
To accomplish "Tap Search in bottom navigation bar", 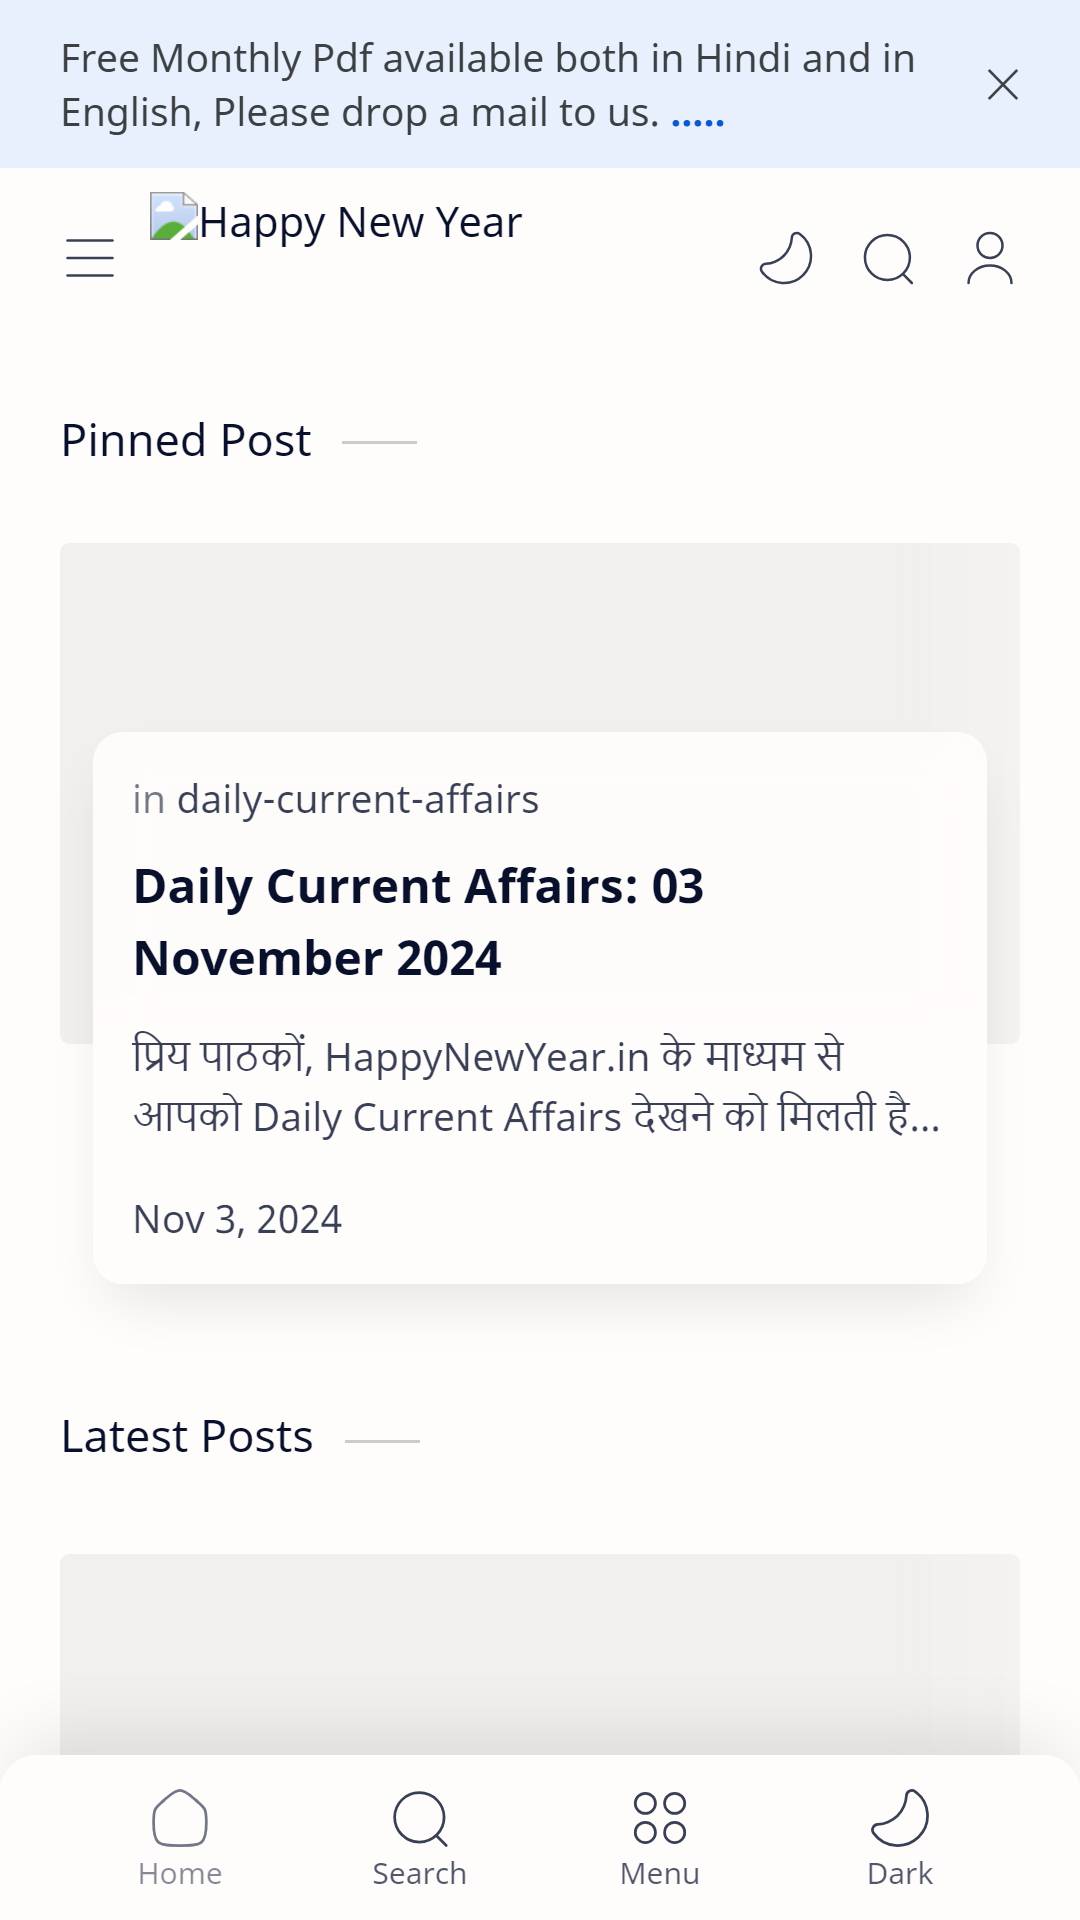I will point(420,1837).
